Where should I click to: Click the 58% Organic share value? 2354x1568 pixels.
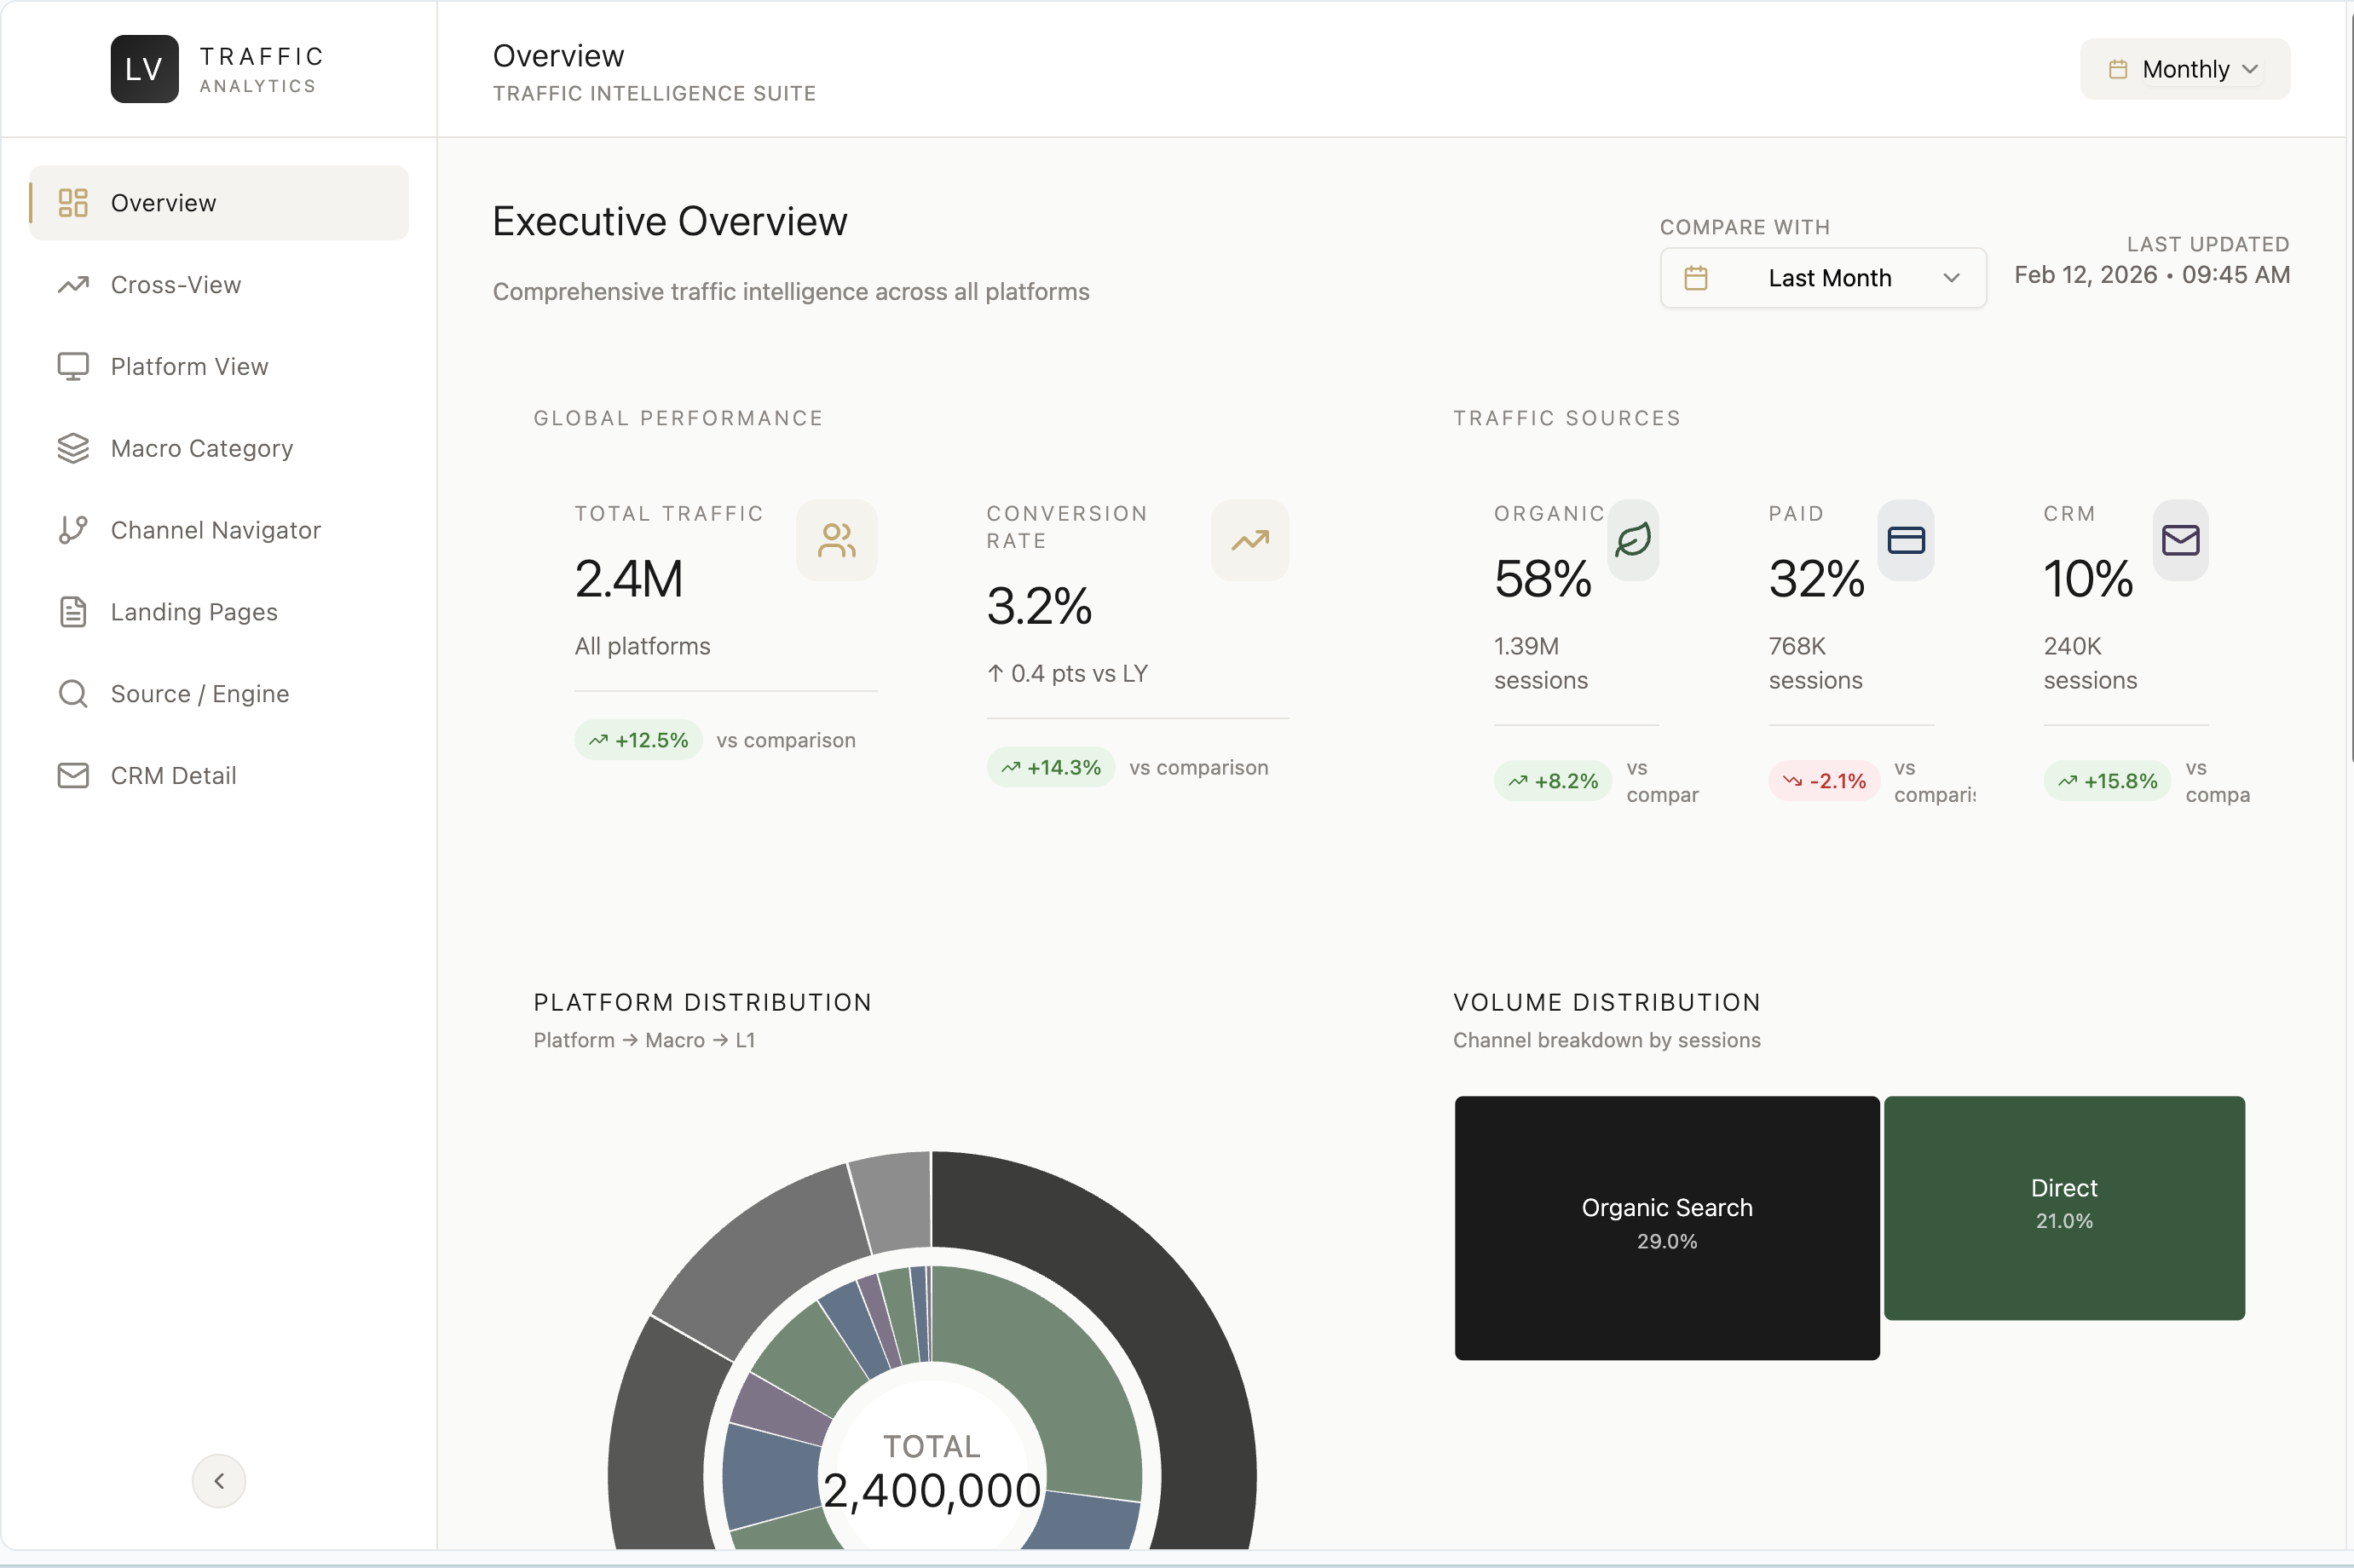click(x=1542, y=579)
